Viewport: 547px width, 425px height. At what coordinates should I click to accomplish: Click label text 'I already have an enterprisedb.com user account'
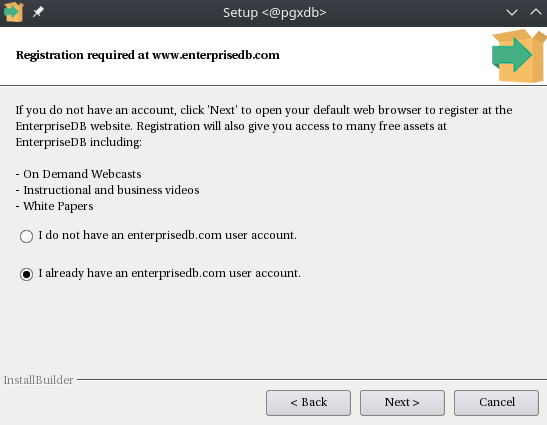click(x=170, y=273)
